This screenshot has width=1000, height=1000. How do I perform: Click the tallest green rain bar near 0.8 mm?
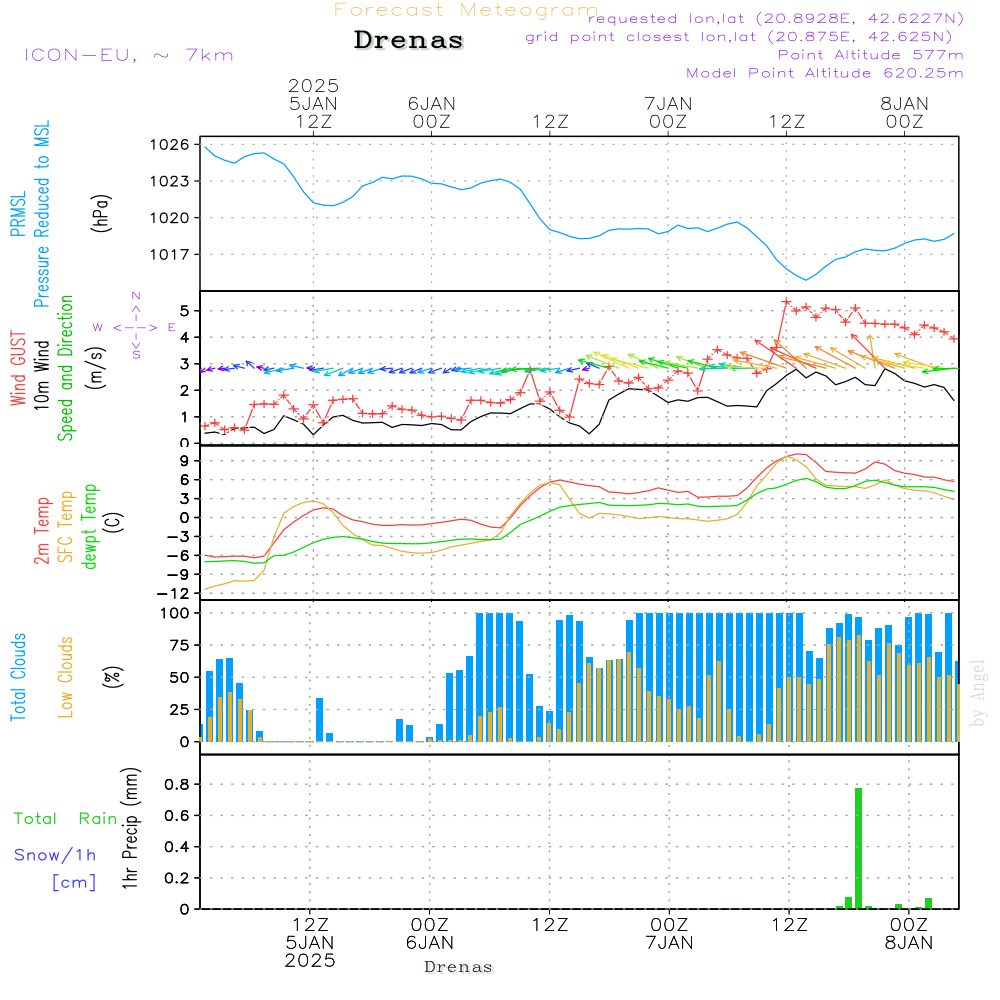(x=858, y=848)
